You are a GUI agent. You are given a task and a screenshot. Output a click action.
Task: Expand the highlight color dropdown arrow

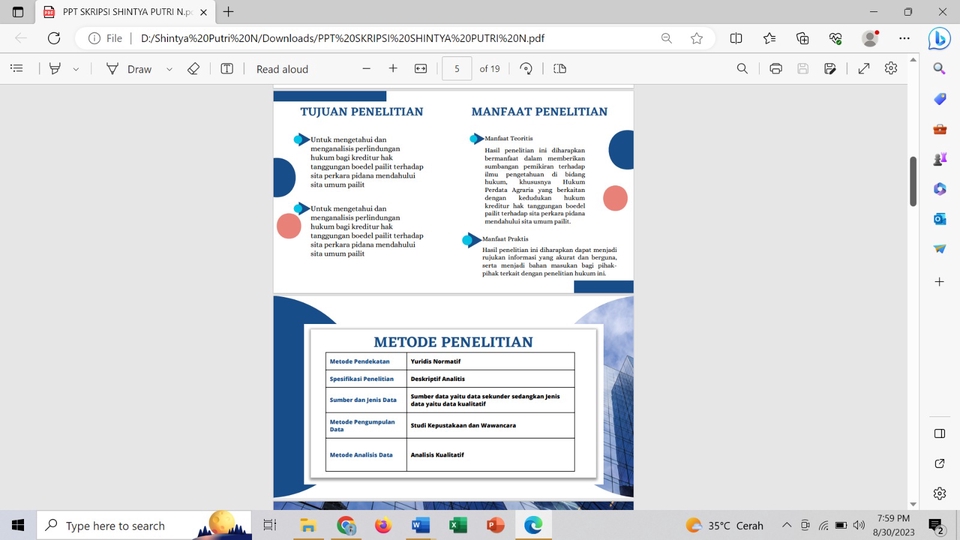[76, 69]
